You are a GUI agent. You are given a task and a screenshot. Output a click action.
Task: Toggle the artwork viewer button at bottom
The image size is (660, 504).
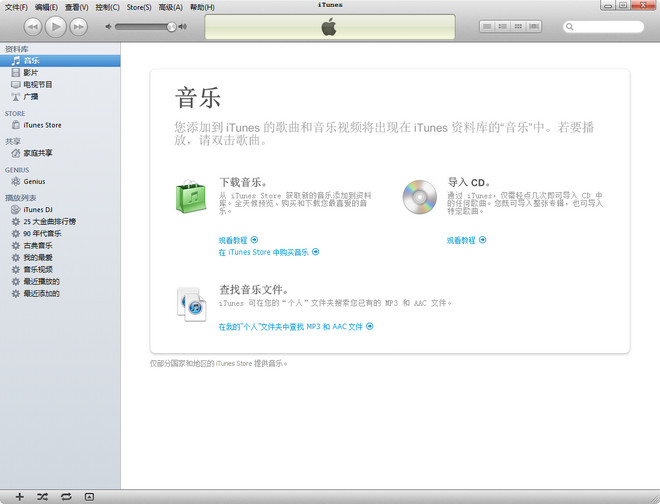[88, 496]
